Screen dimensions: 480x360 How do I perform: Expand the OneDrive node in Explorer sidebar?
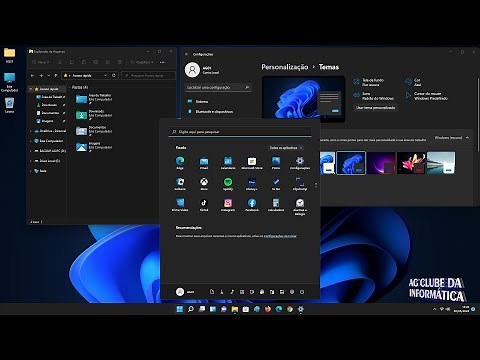31,131
